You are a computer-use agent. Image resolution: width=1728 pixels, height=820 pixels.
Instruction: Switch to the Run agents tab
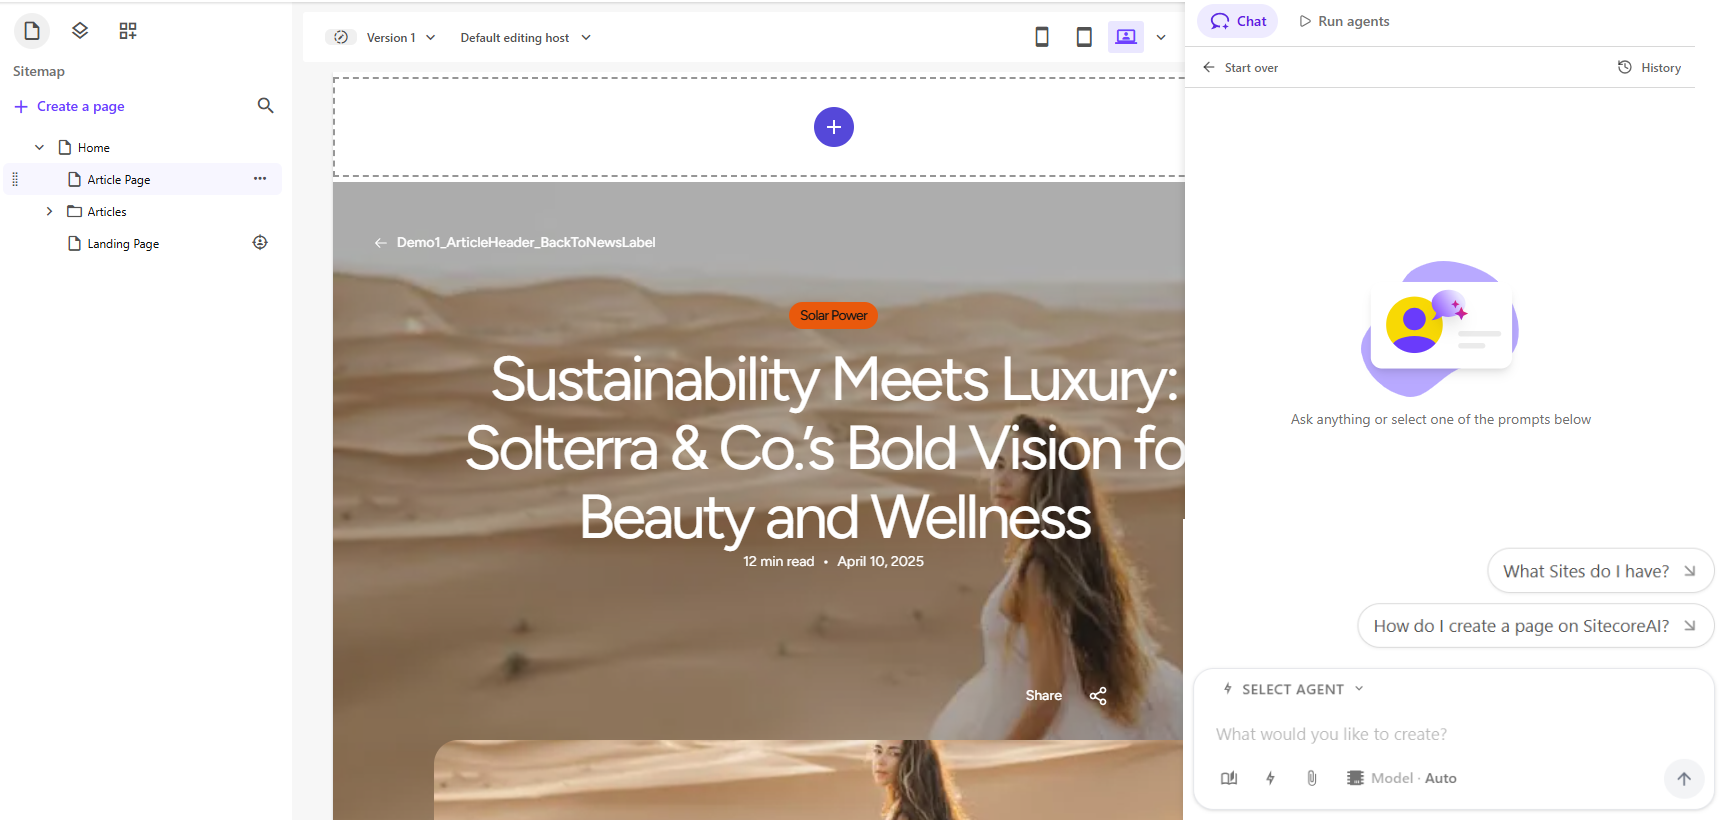[1344, 21]
